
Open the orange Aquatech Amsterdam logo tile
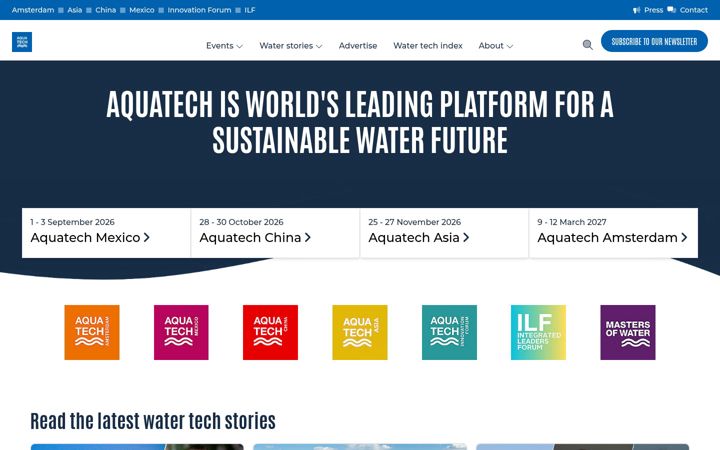click(x=92, y=332)
